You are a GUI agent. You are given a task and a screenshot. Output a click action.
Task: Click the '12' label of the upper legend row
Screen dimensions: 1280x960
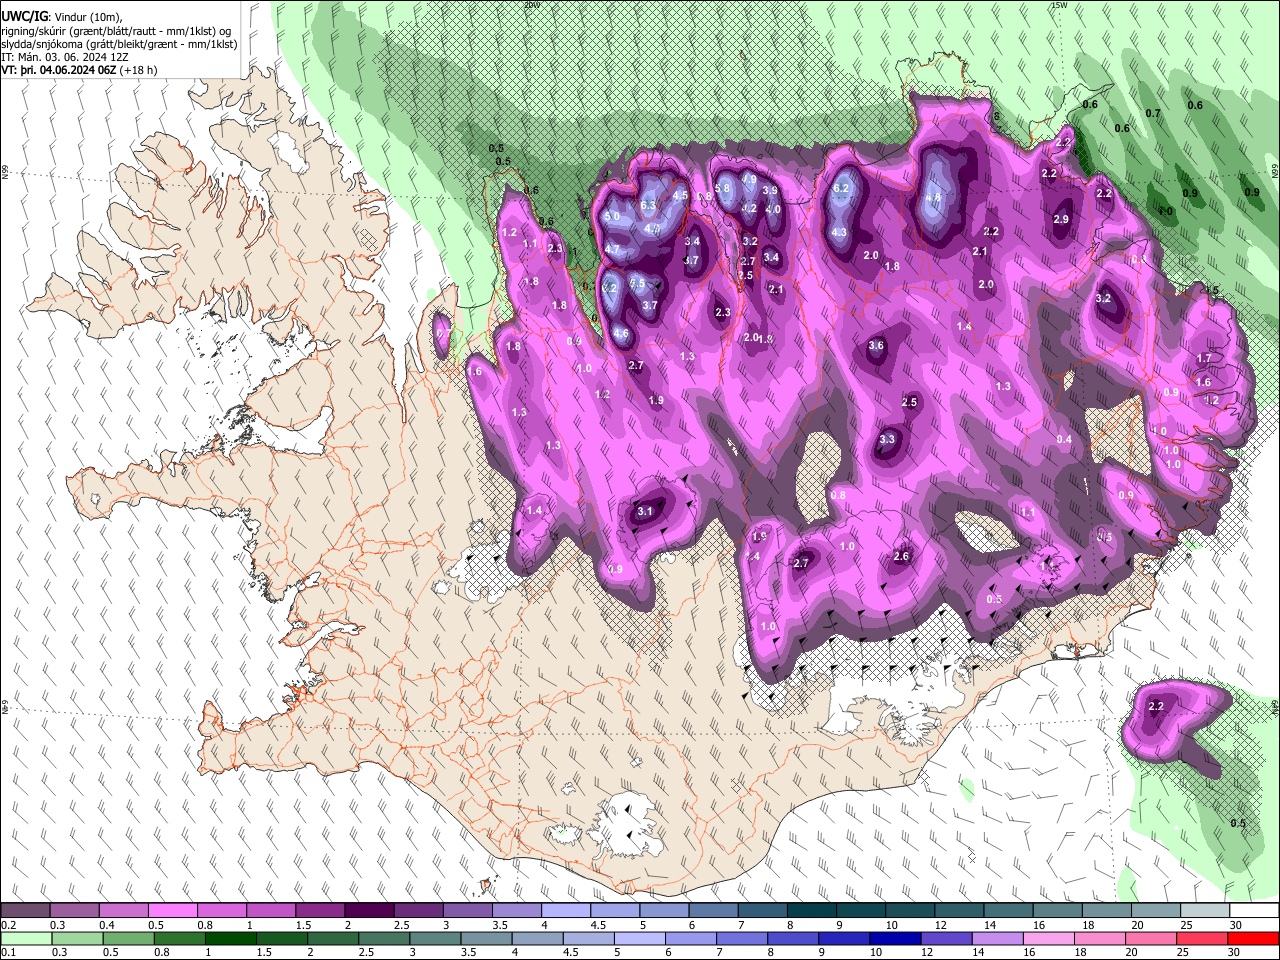941,925
